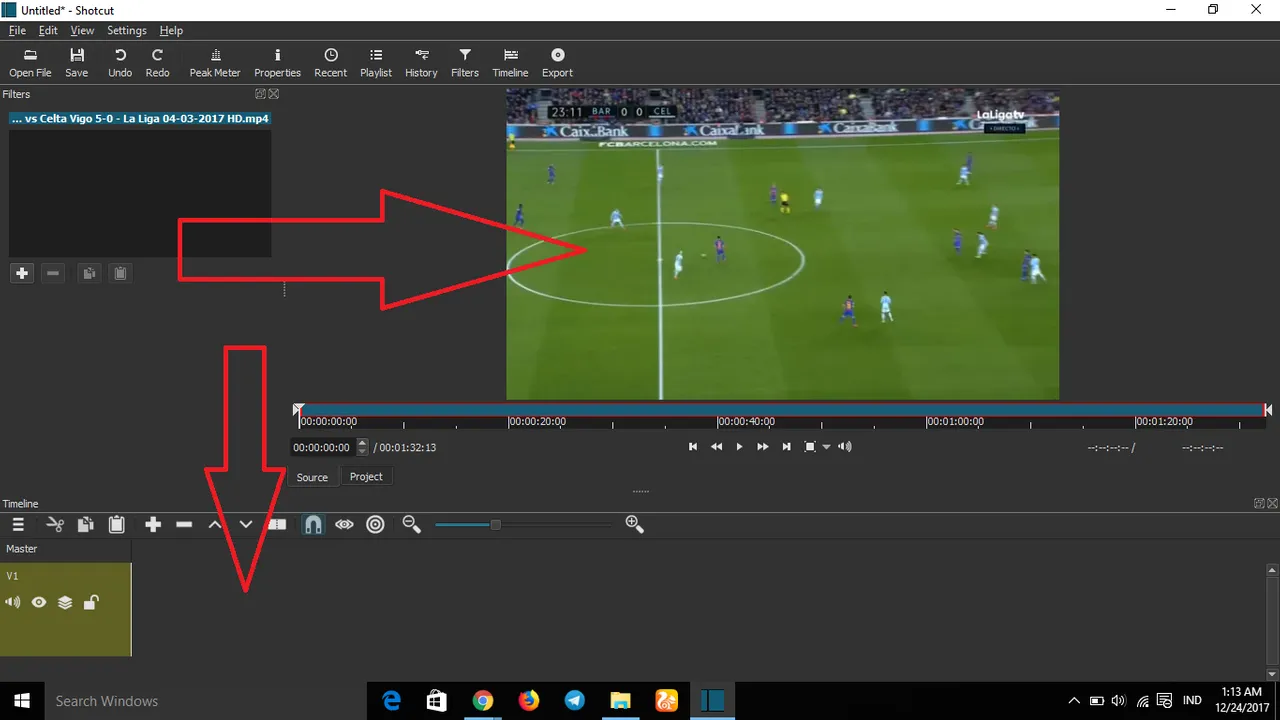
Task: Select the Celta Vigo mp4 clip title
Action: click(140, 118)
